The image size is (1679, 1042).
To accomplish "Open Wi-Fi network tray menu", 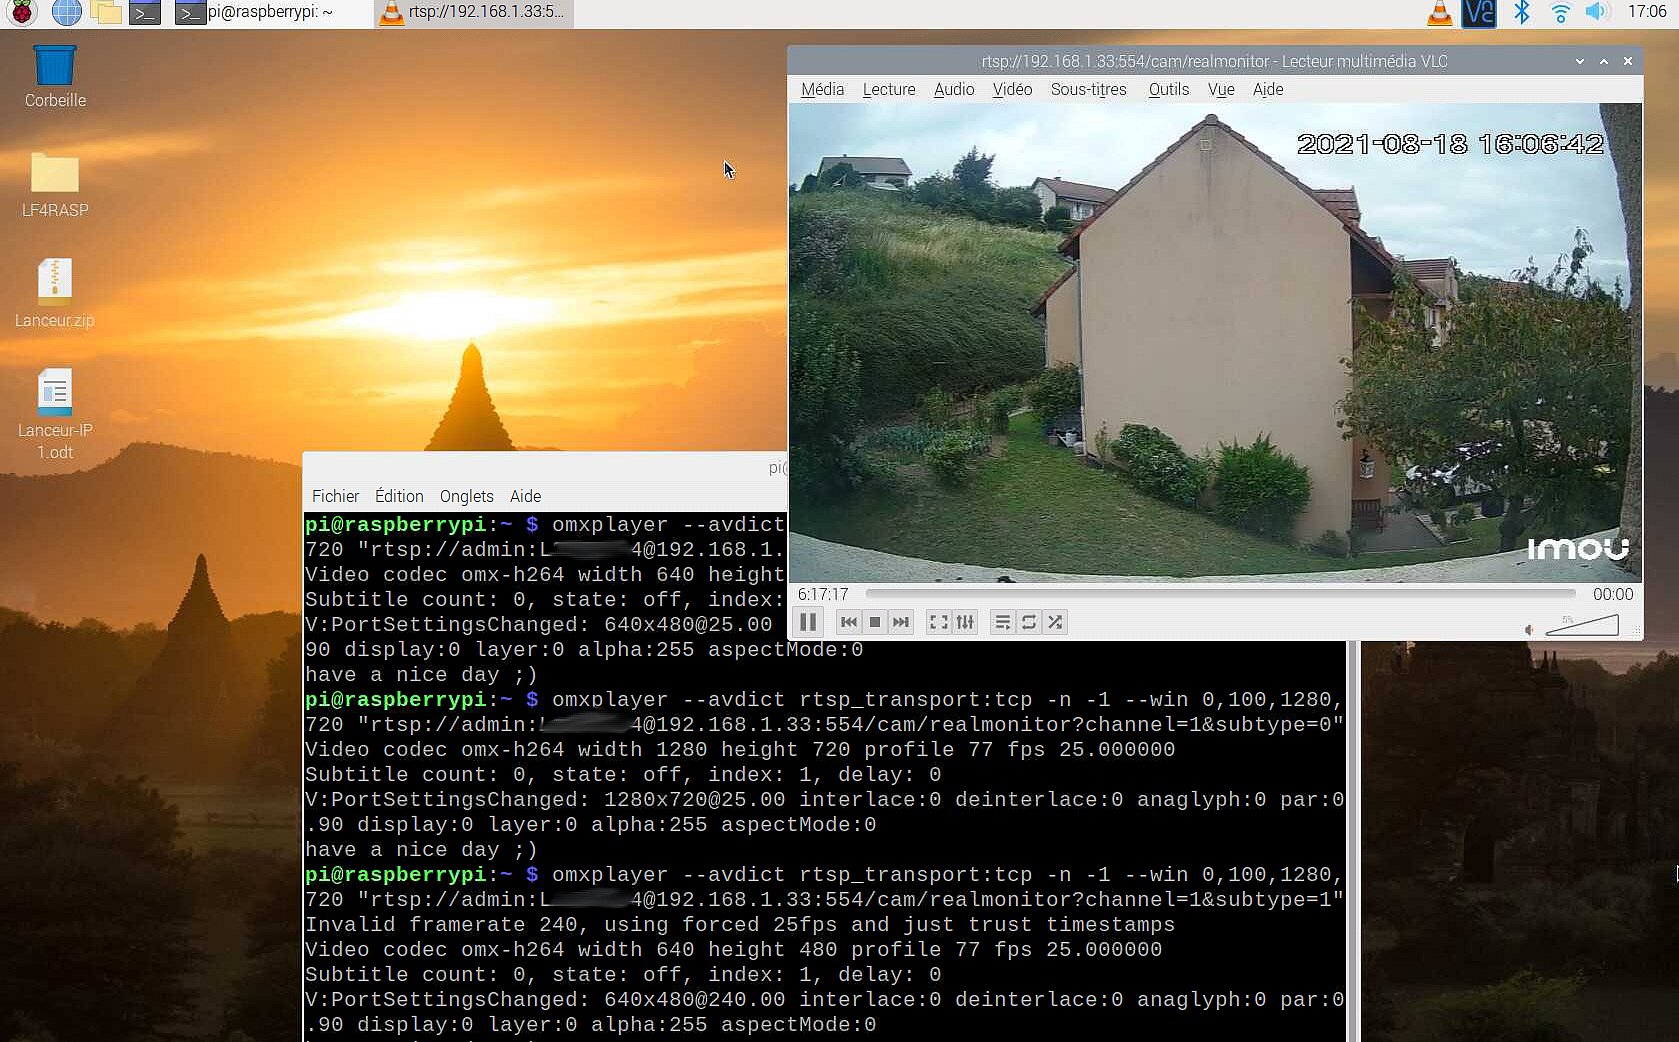I will [1560, 13].
